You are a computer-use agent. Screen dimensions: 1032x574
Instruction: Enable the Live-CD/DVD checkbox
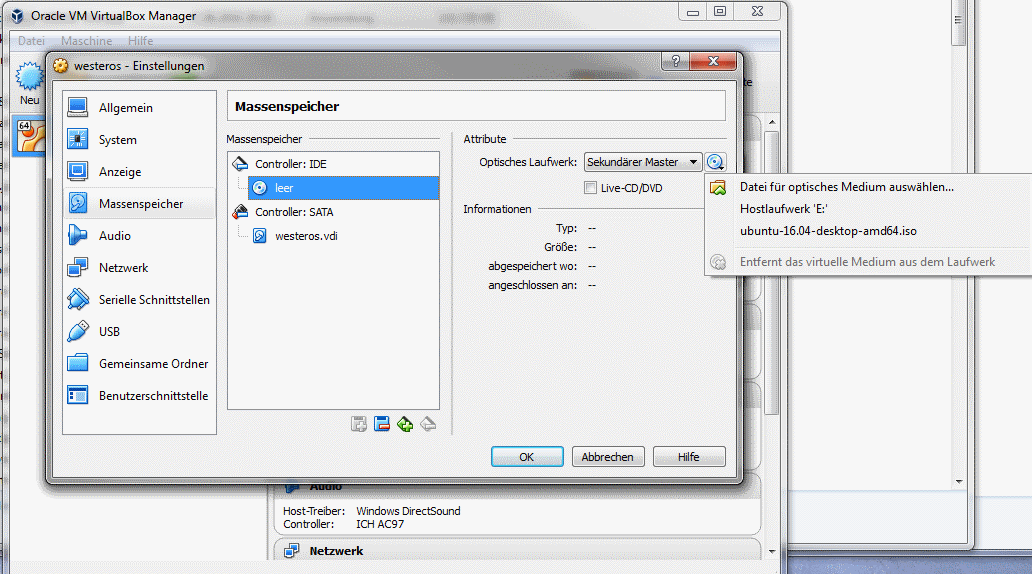coord(590,188)
